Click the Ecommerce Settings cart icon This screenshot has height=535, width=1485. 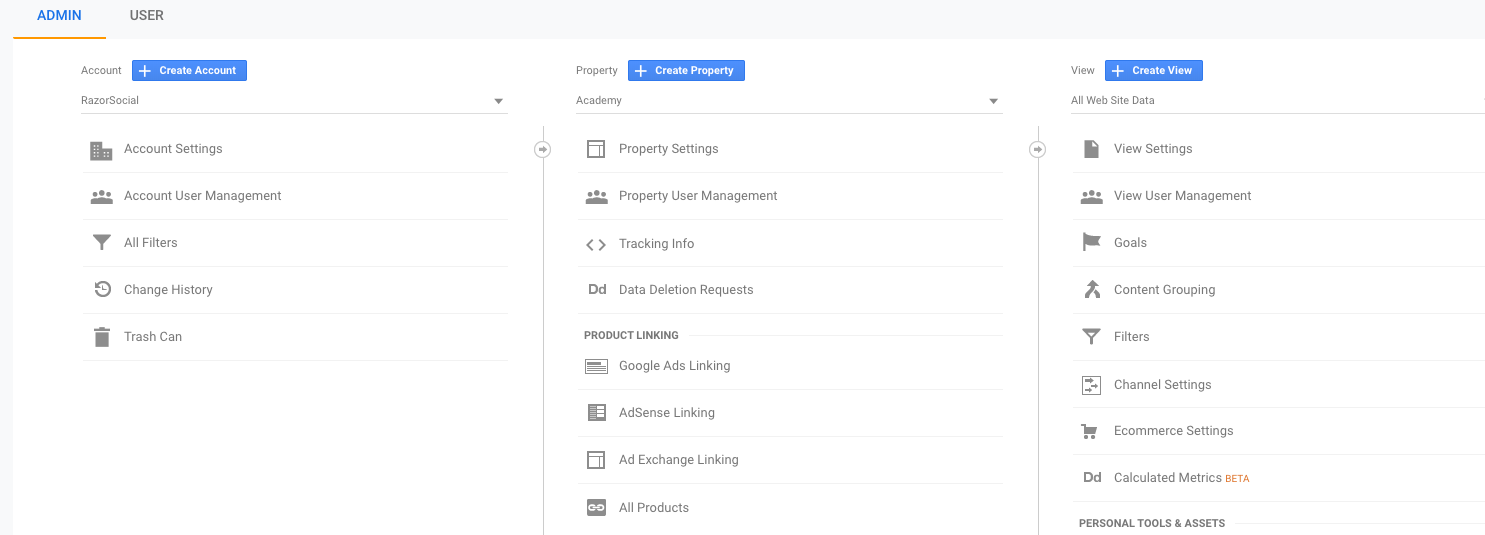[1091, 431]
